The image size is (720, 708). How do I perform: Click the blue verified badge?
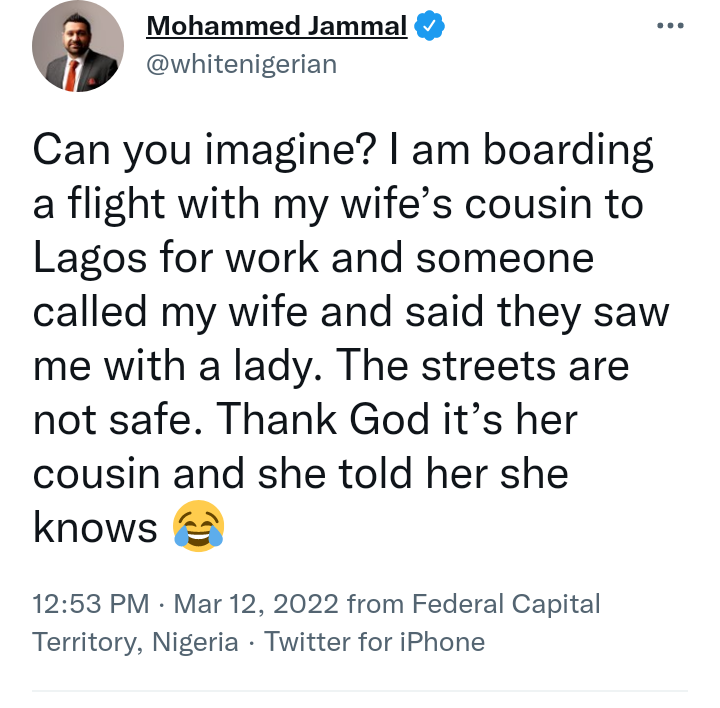click(x=430, y=27)
